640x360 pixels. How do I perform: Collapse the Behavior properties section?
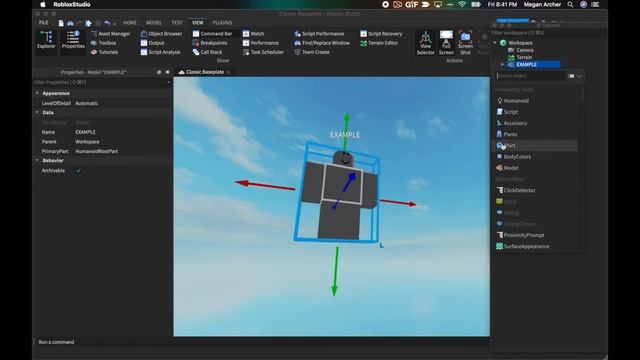tap(37, 160)
